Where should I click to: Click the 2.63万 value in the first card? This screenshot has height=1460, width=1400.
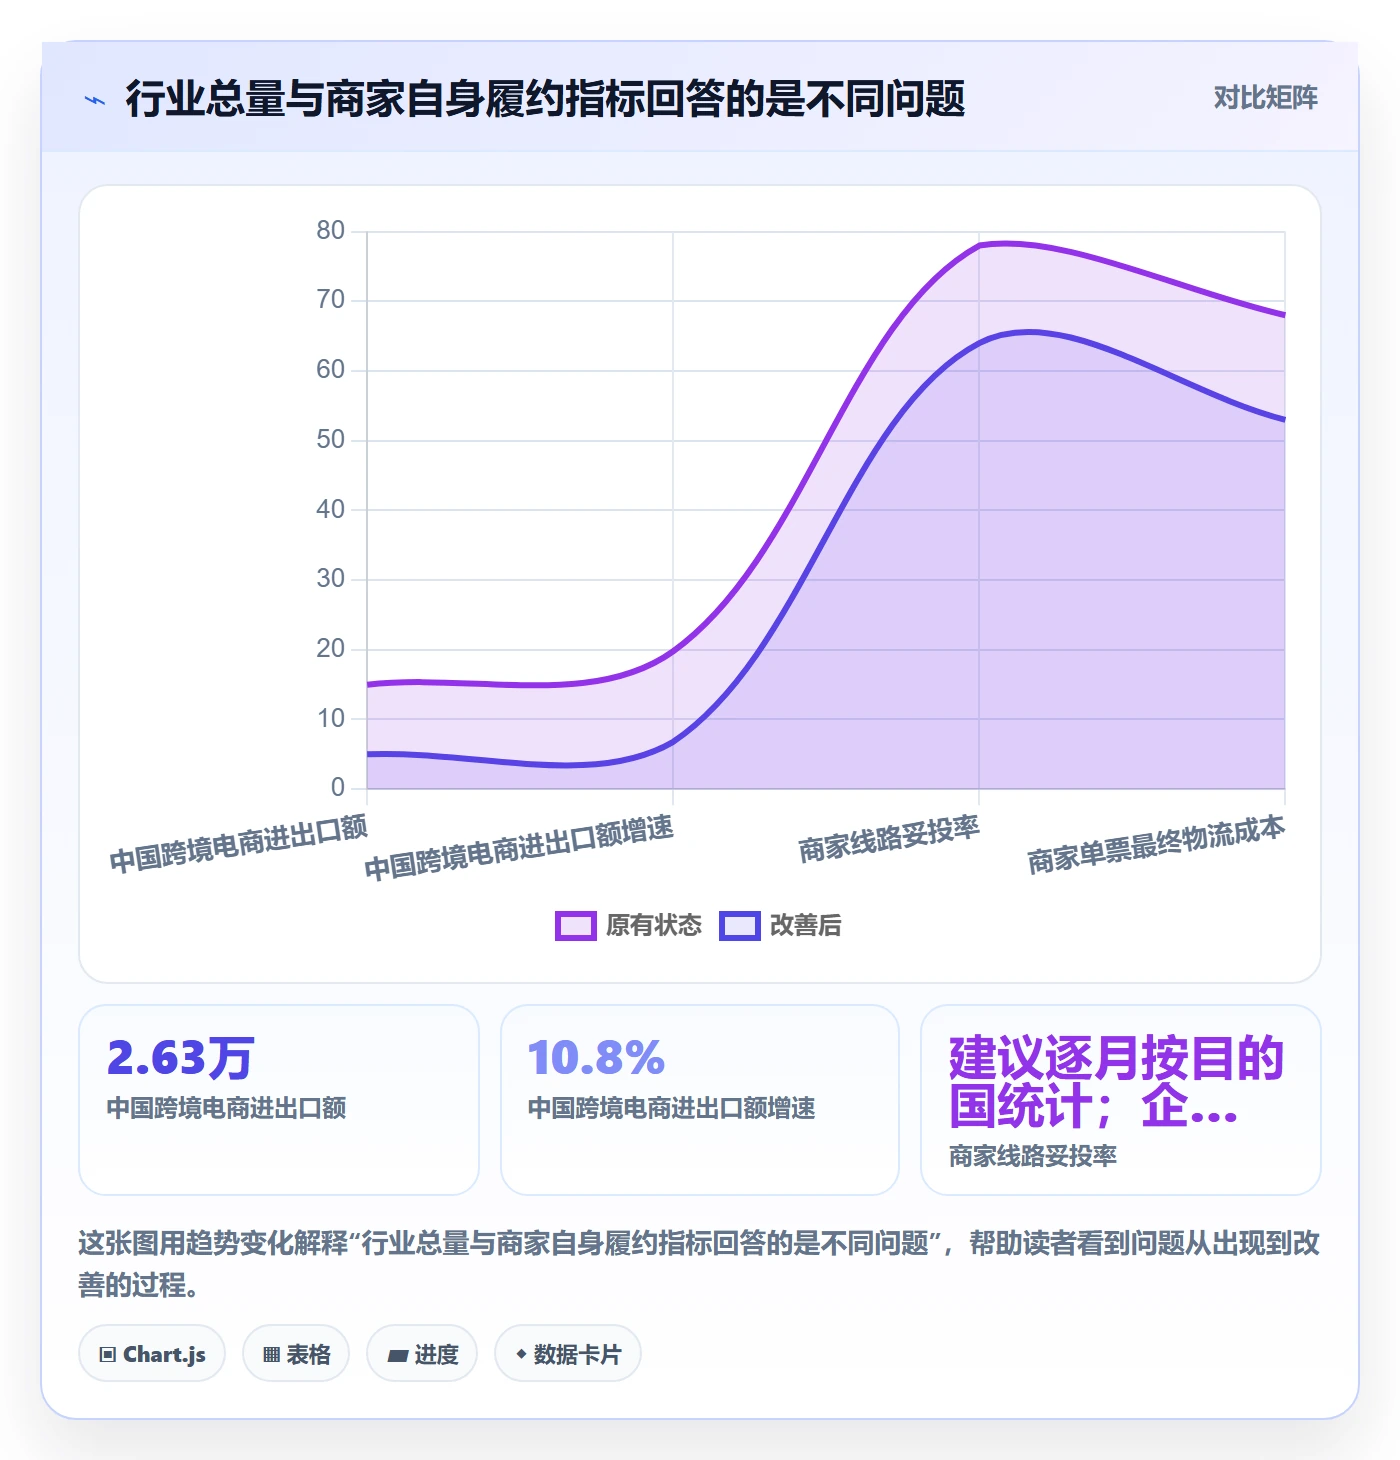[x=180, y=1058]
